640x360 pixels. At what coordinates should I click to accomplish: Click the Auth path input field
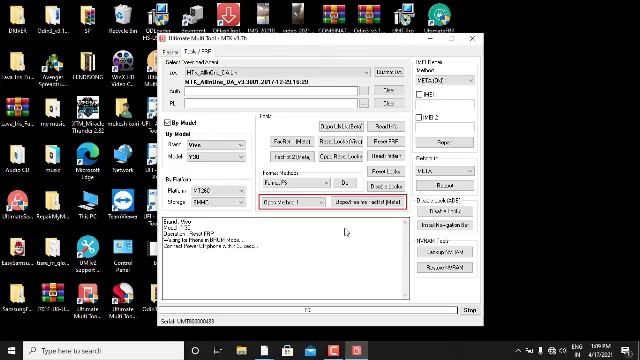tap(271, 91)
